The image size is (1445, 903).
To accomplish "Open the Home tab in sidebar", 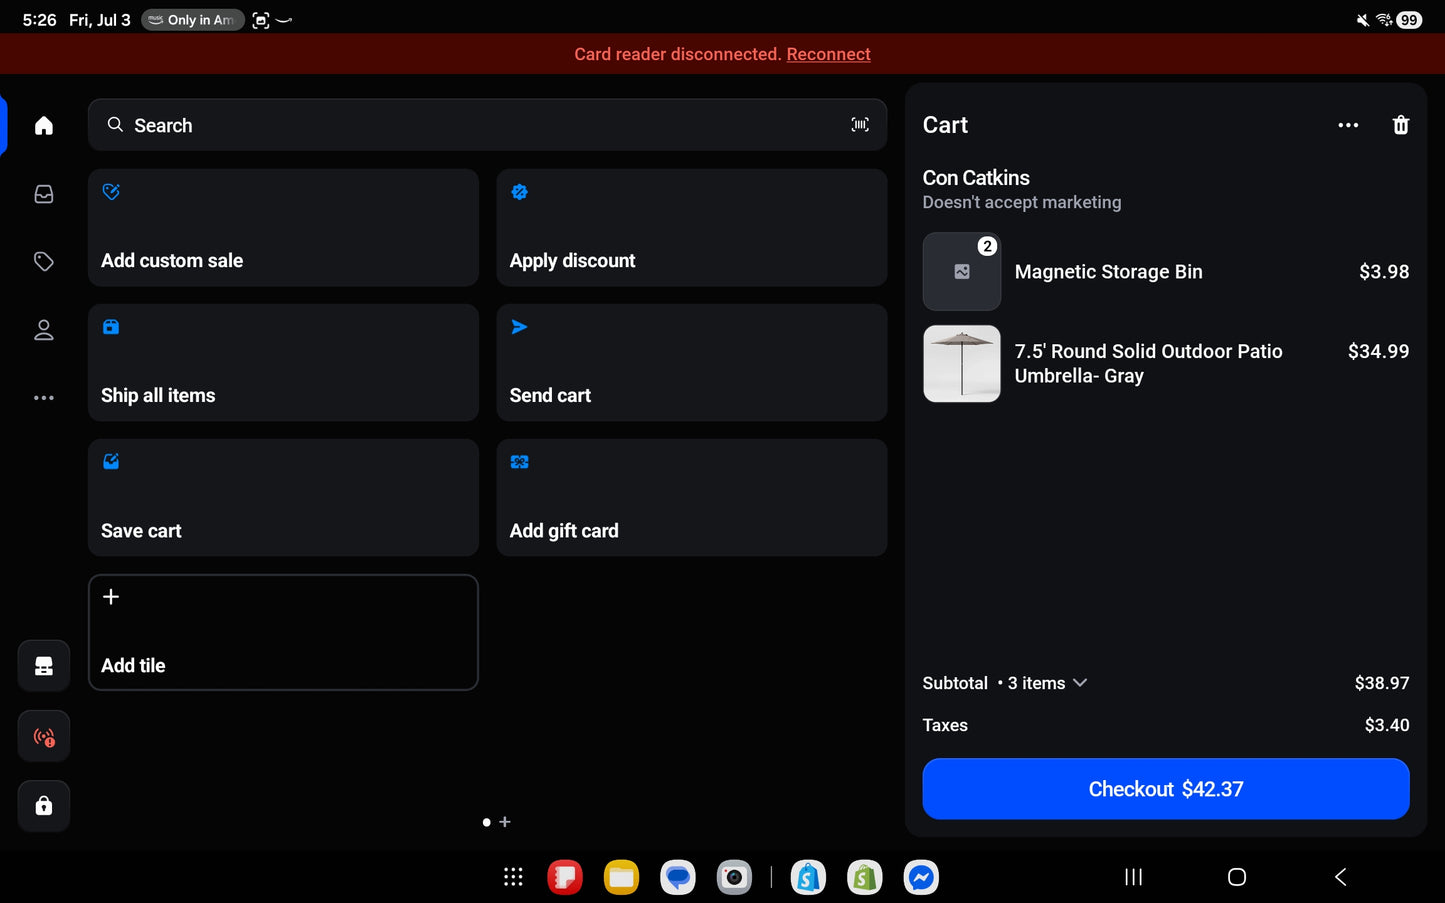I will [x=43, y=125].
